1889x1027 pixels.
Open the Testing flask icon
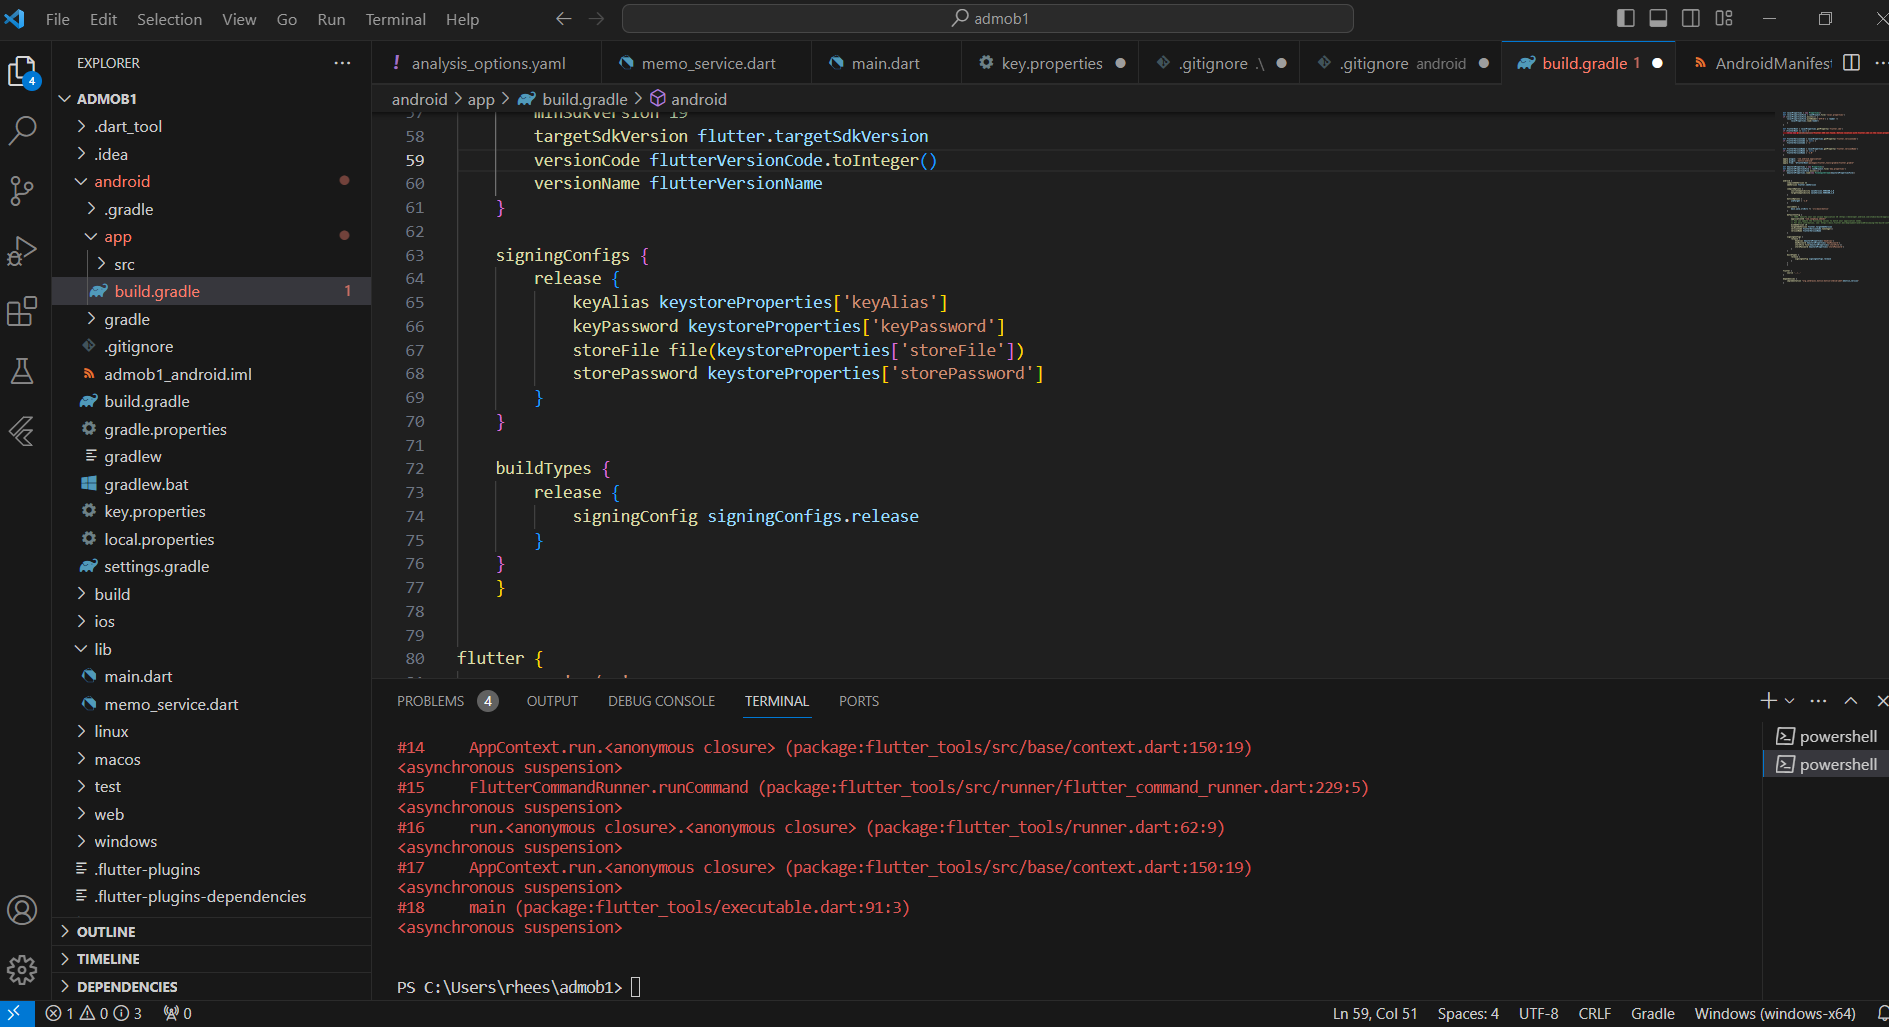click(x=22, y=371)
